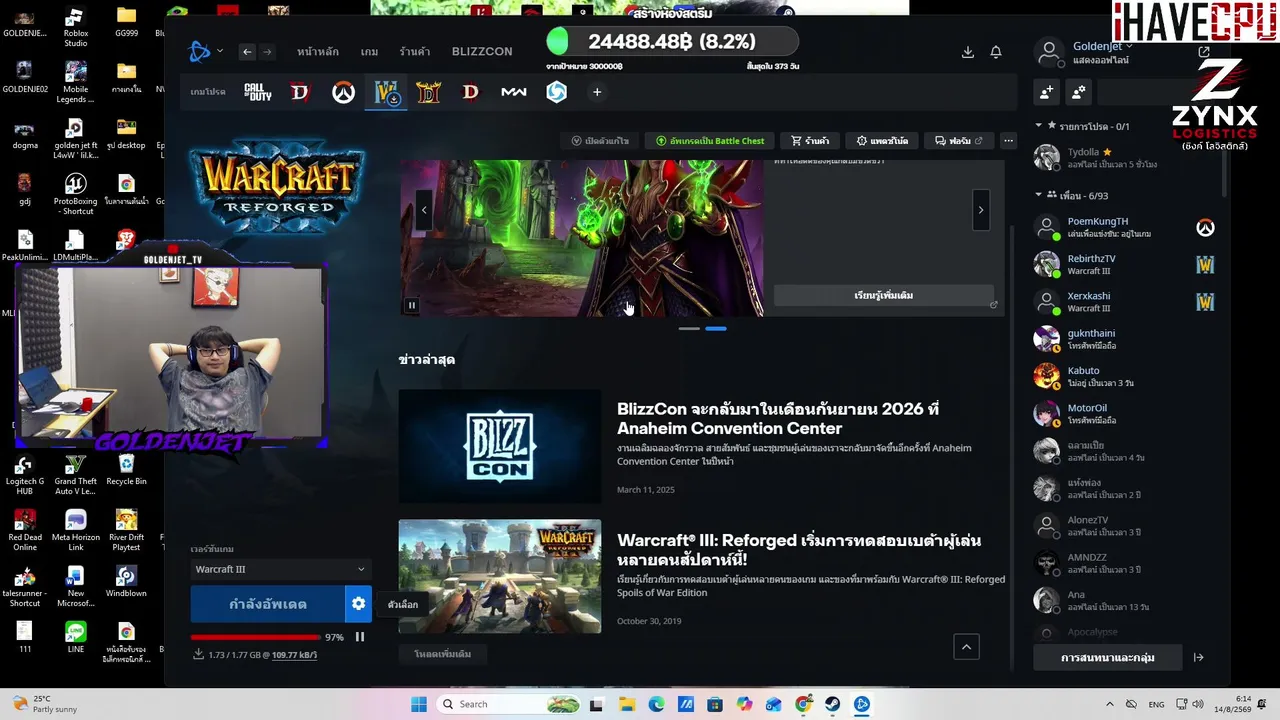Open the เกม games tab

point(369,52)
